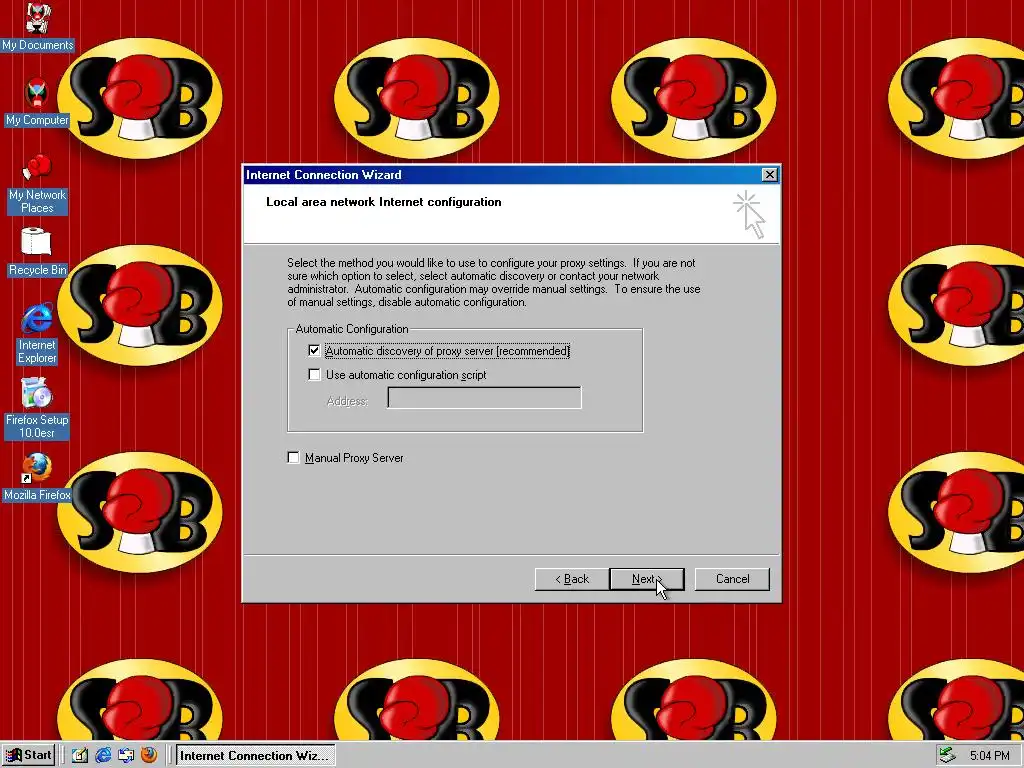Open Firefox Setup 10.0esr installer icon

37,409
